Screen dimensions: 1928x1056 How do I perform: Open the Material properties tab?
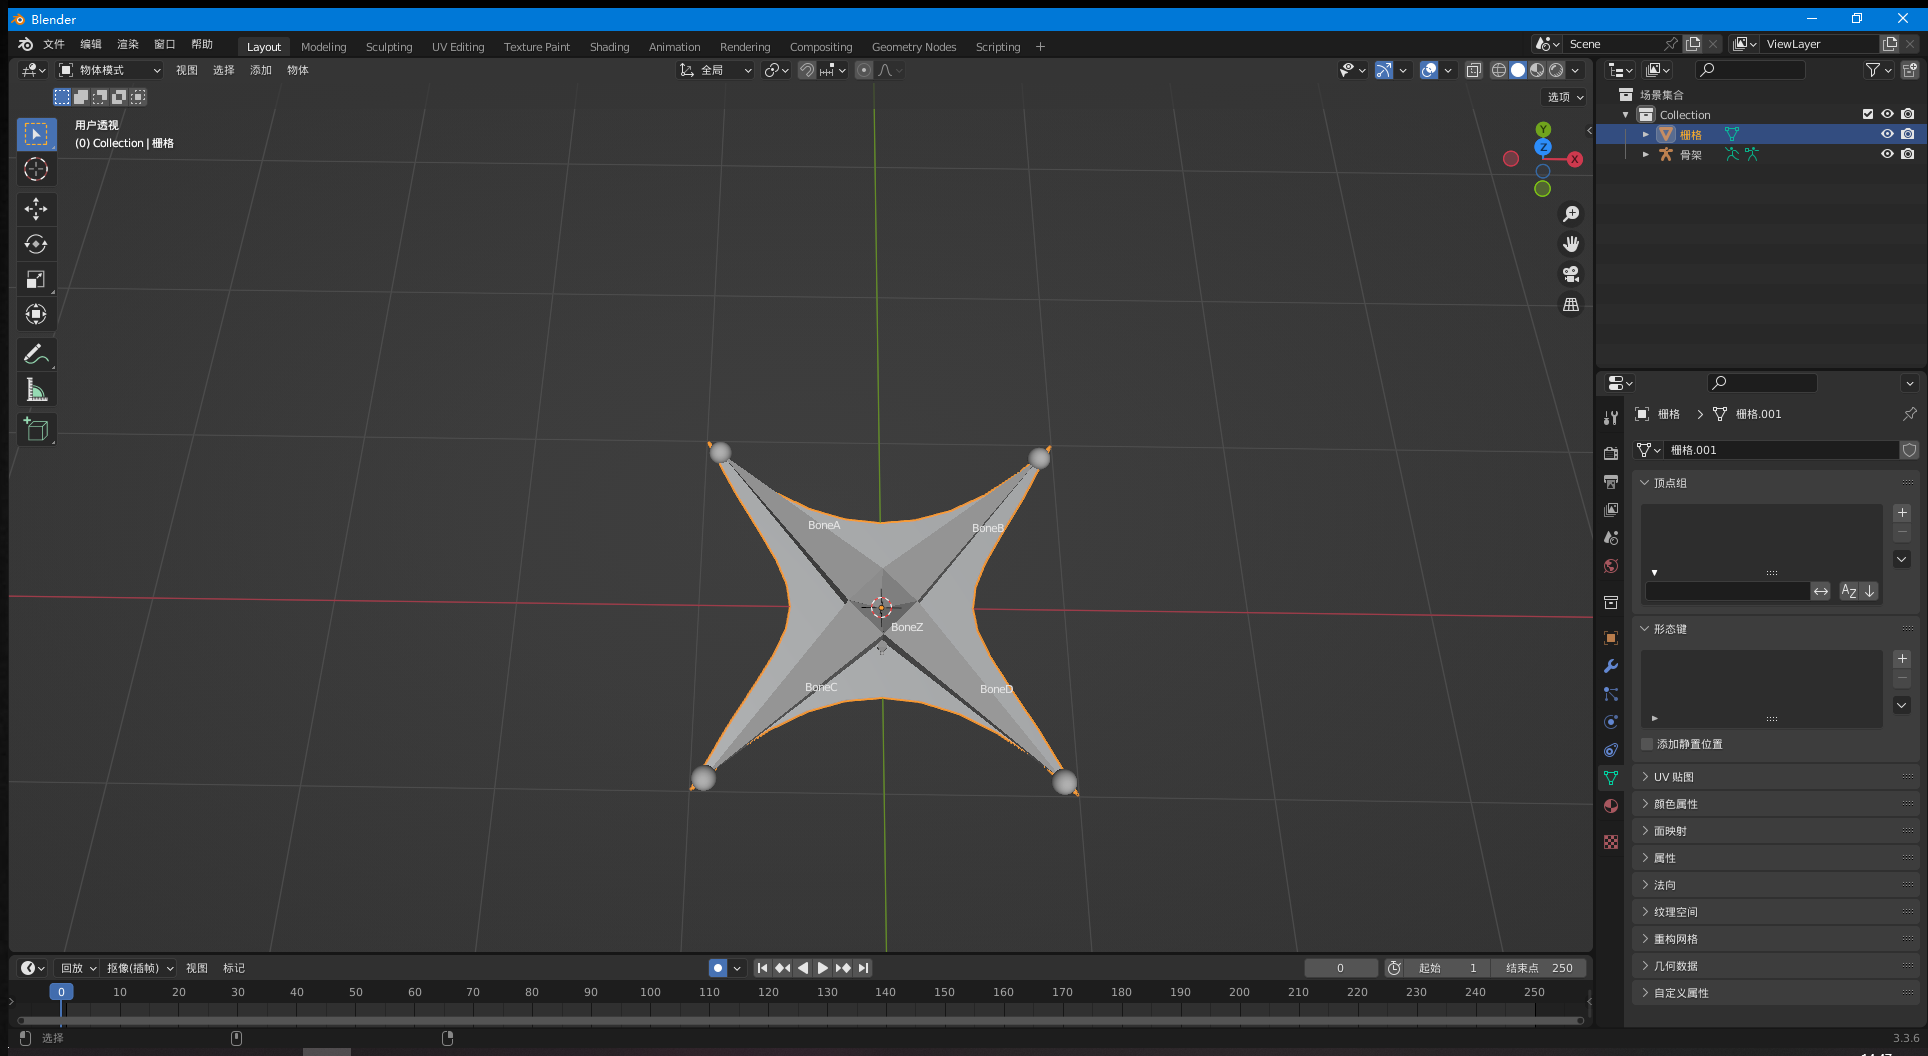[1611, 806]
